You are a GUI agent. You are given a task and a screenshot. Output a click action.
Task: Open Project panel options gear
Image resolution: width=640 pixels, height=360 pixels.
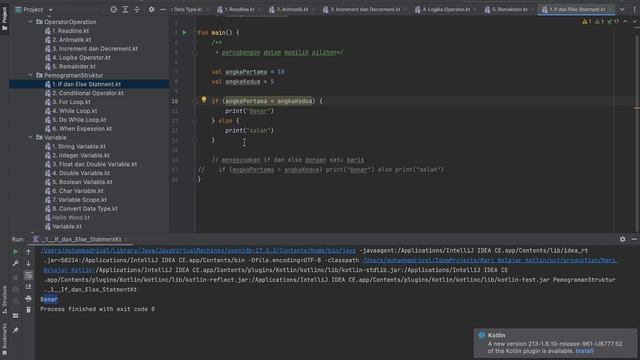coord(151,9)
